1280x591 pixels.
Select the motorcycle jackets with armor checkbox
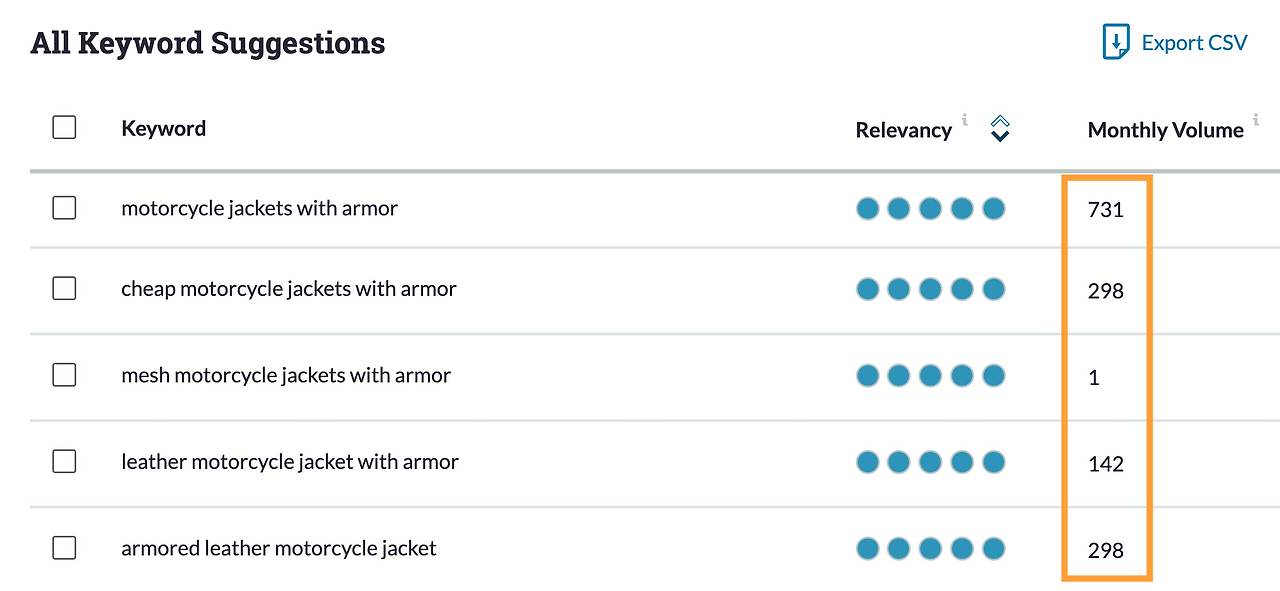click(x=64, y=207)
